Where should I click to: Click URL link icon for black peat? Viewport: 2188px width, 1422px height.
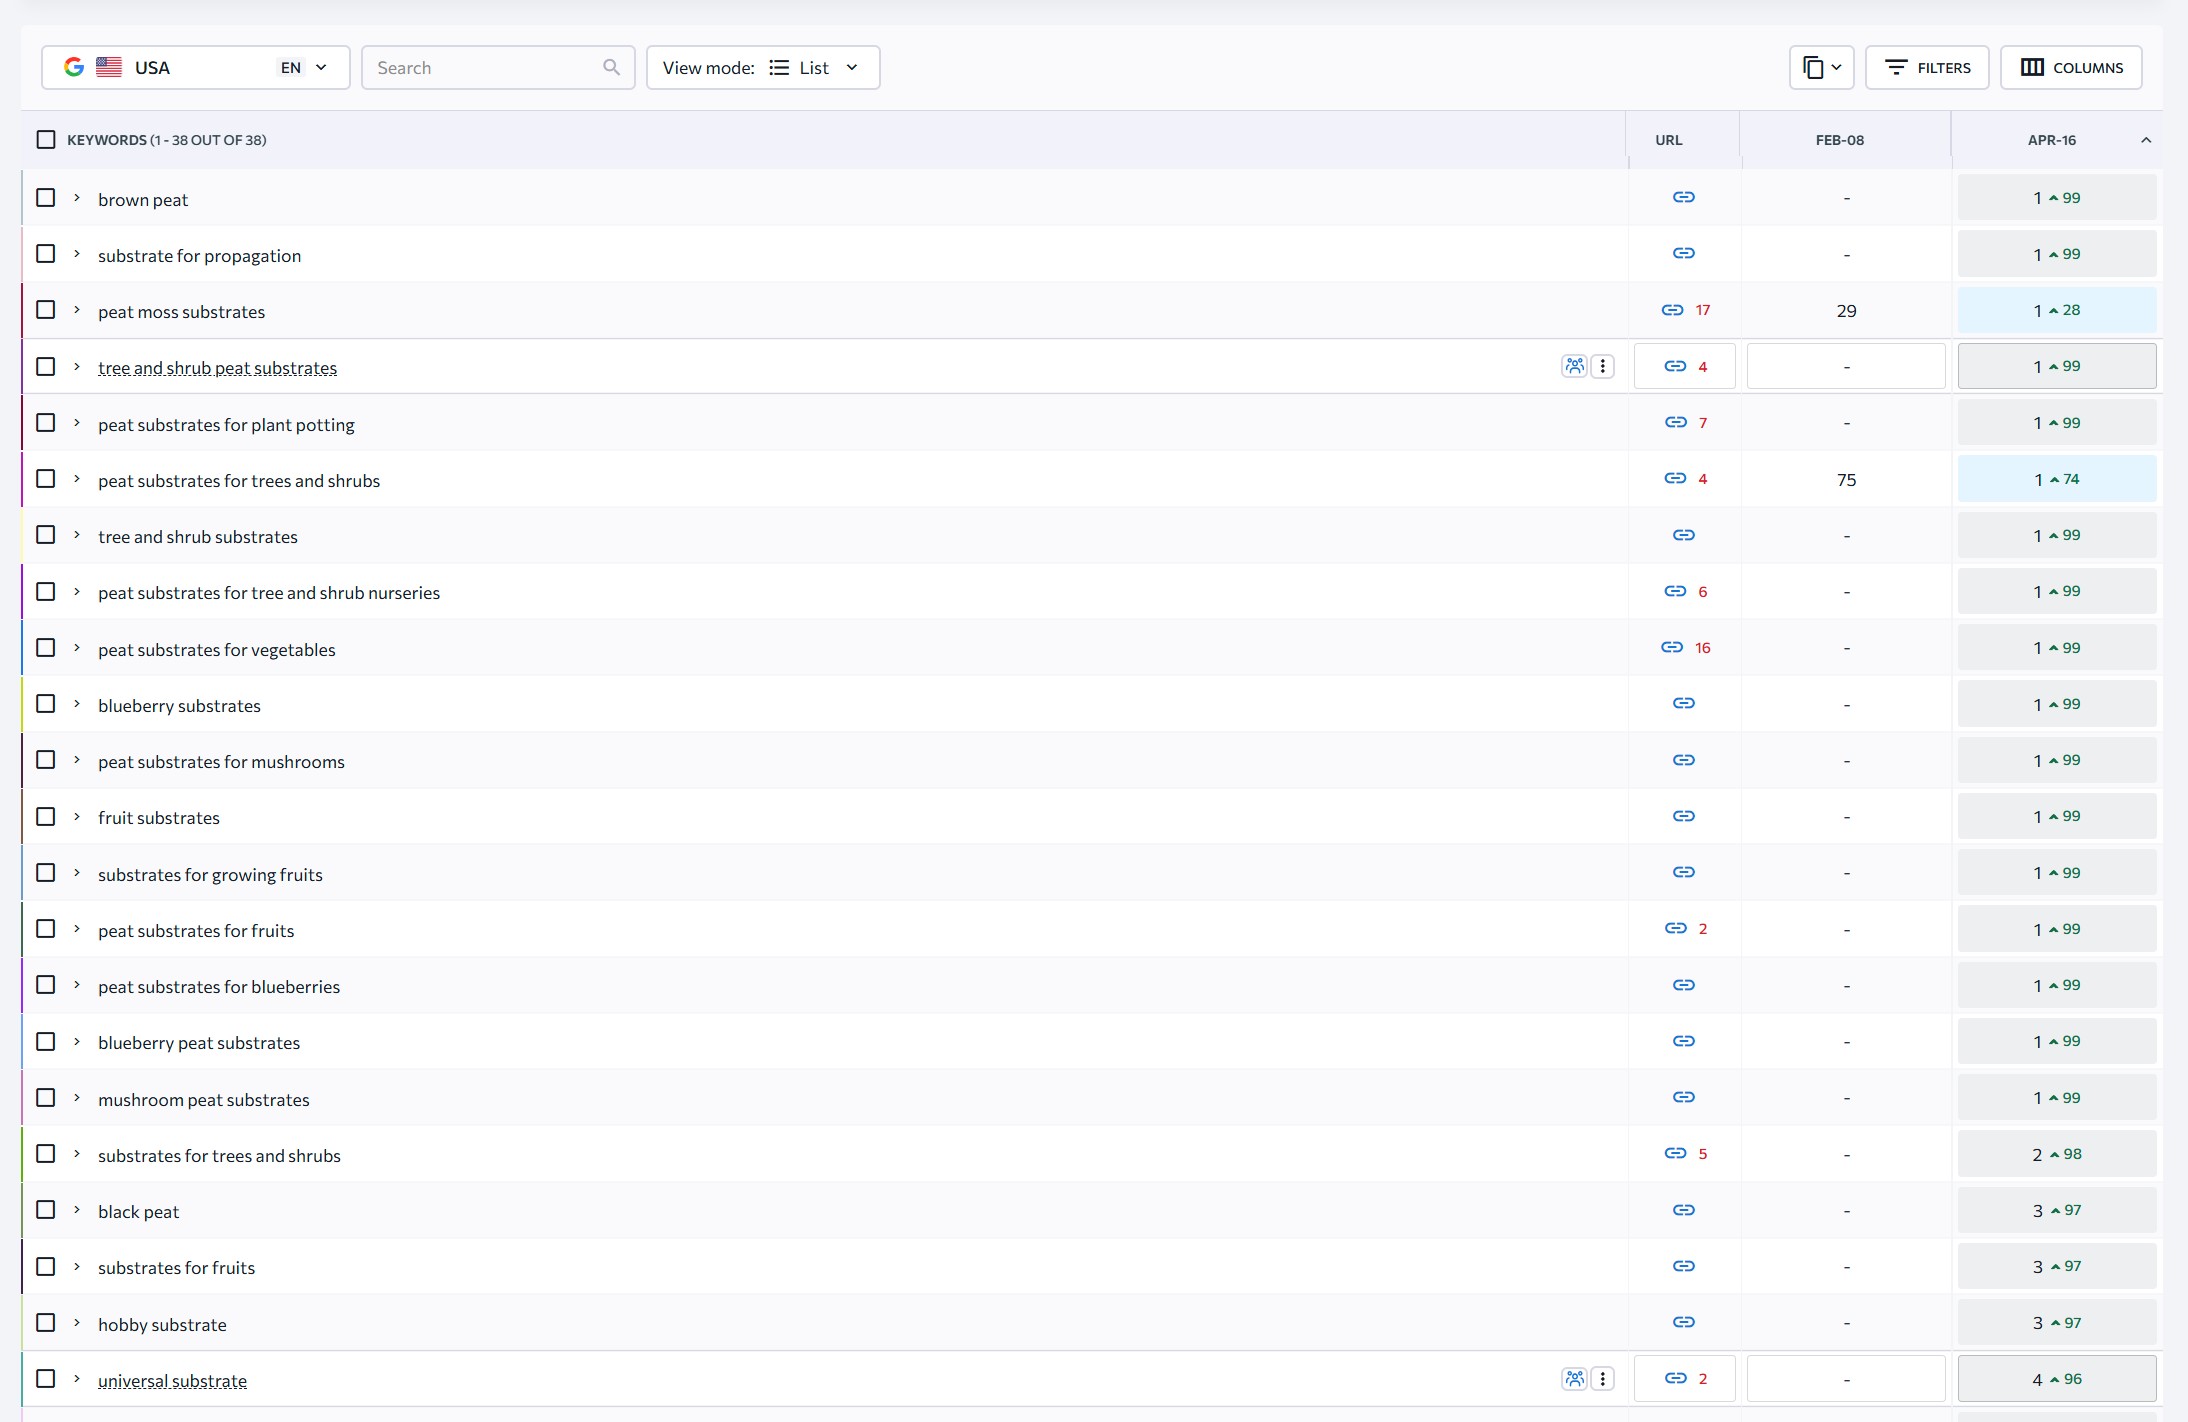(x=1683, y=1210)
